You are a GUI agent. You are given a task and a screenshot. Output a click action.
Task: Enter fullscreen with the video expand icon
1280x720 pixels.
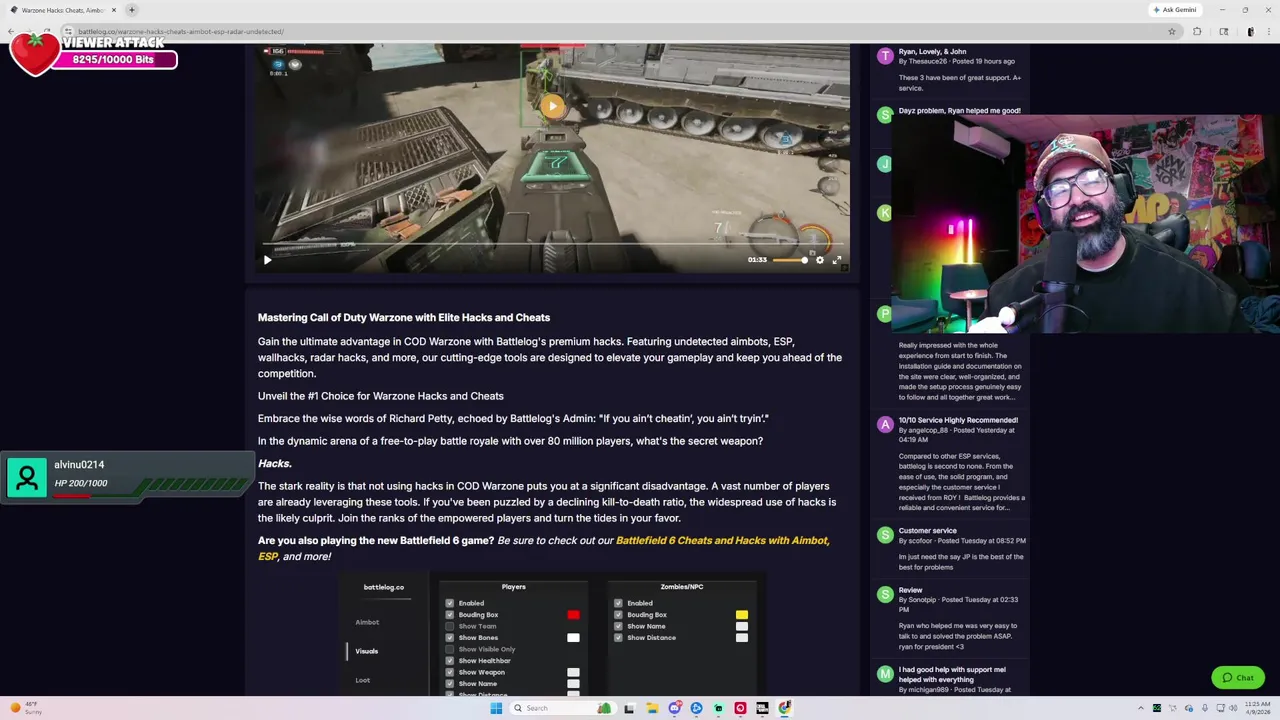click(837, 260)
